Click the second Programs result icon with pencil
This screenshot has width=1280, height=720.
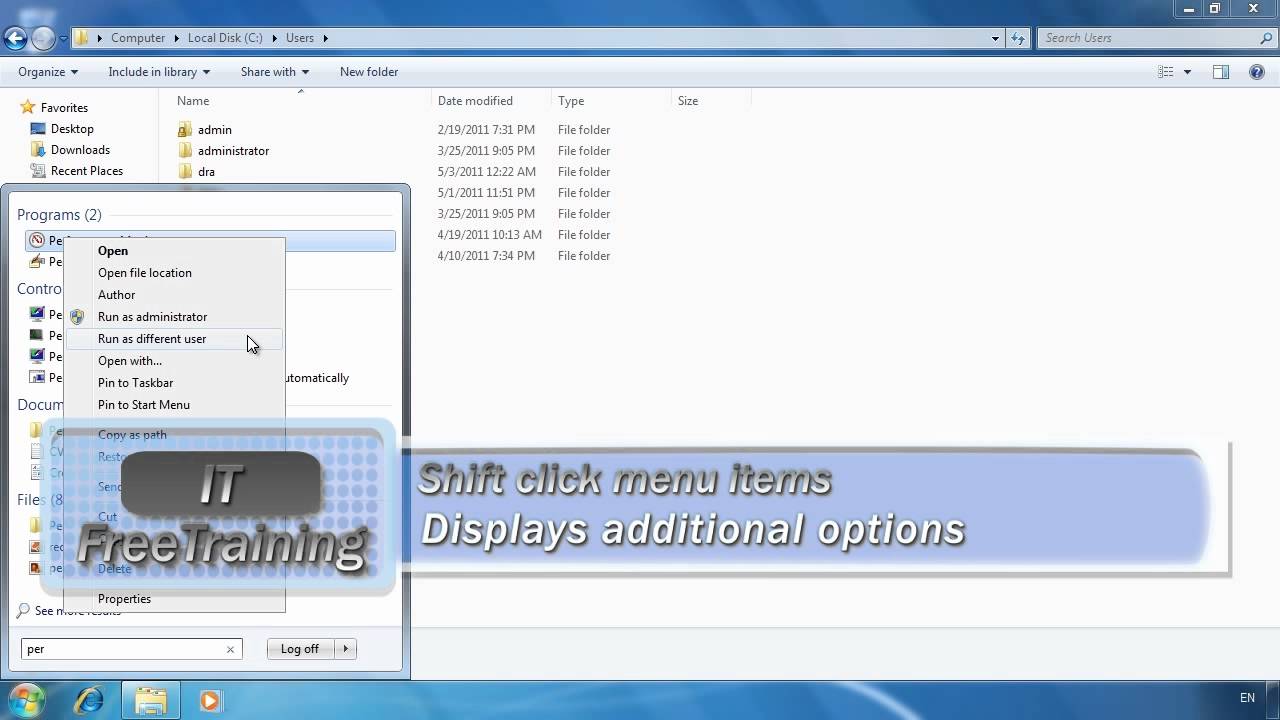point(37,261)
